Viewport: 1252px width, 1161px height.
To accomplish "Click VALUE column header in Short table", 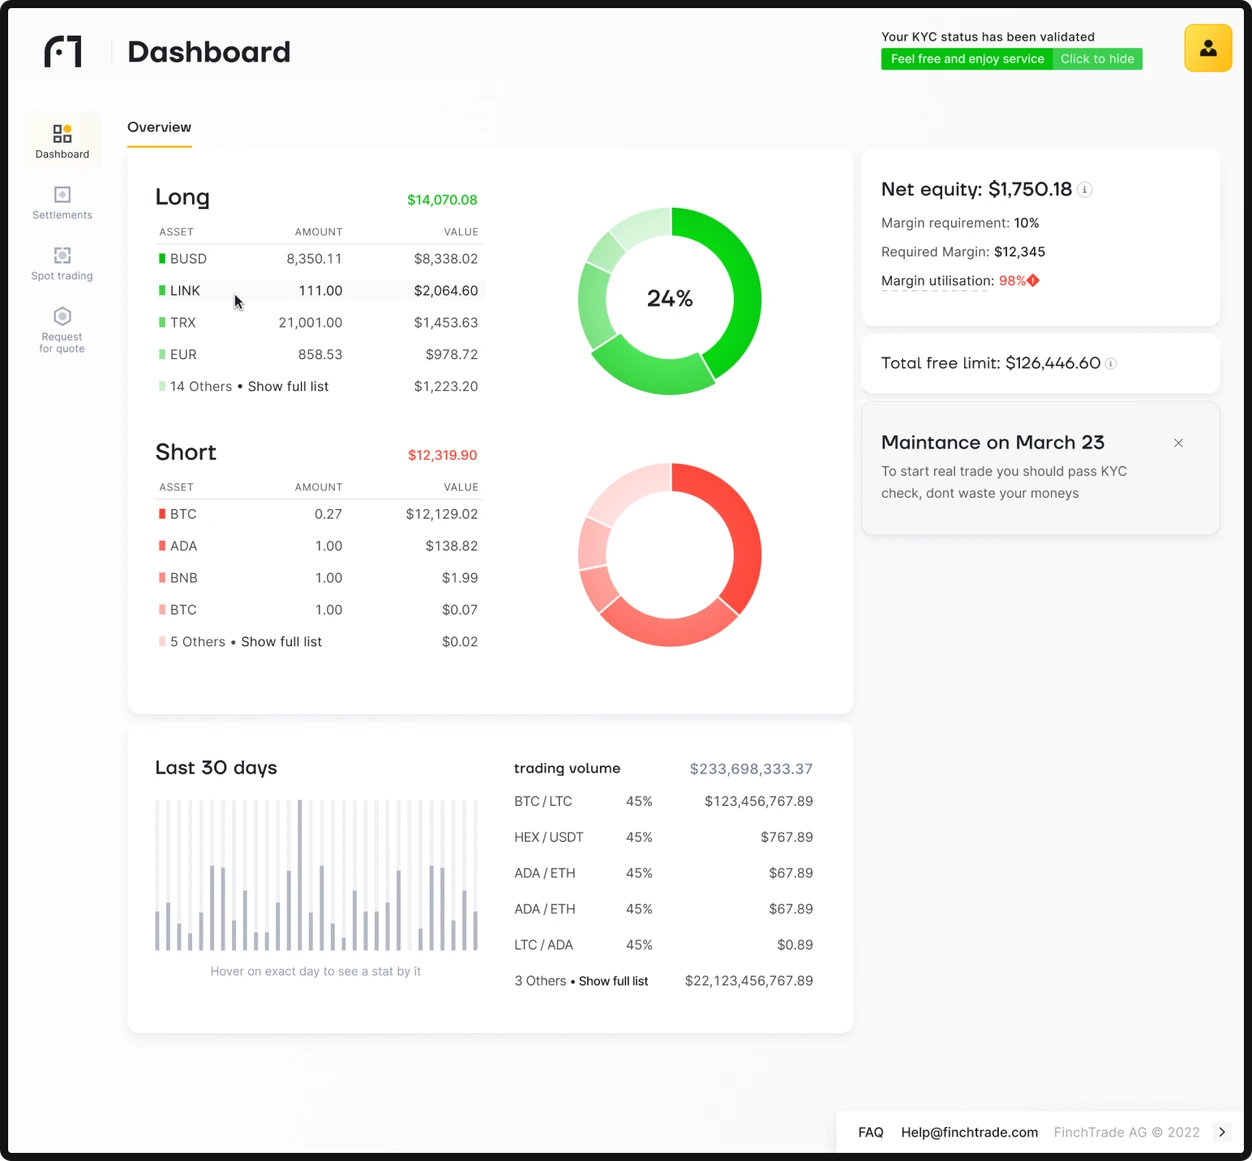I will (x=461, y=487).
